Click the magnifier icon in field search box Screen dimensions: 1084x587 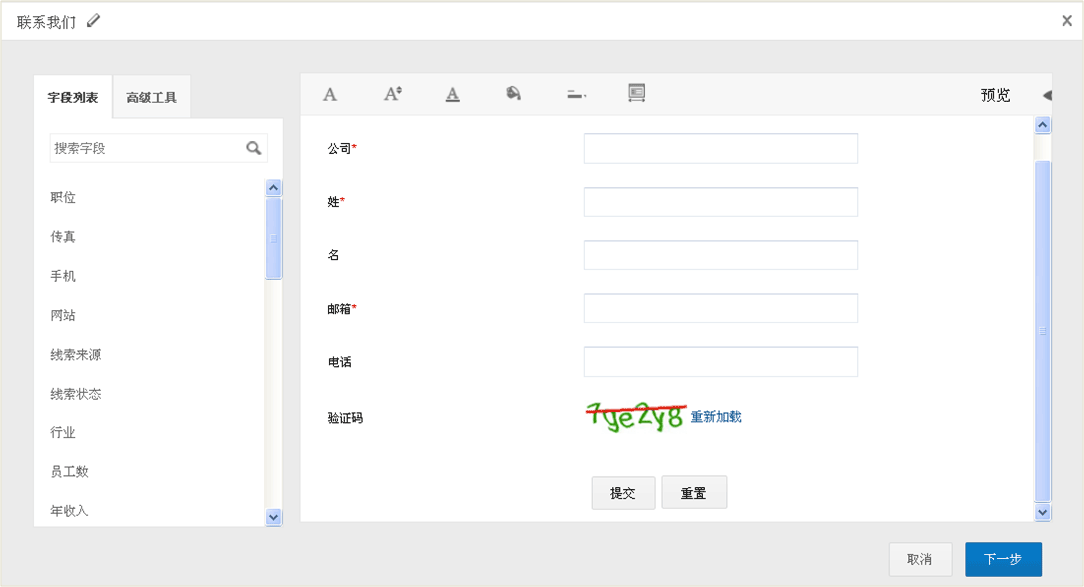pos(255,147)
